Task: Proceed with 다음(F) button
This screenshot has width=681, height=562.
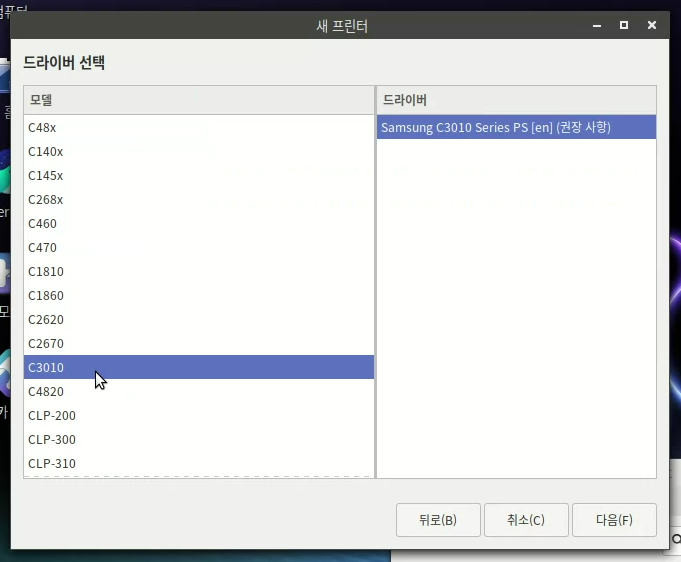Action: tap(614, 520)
